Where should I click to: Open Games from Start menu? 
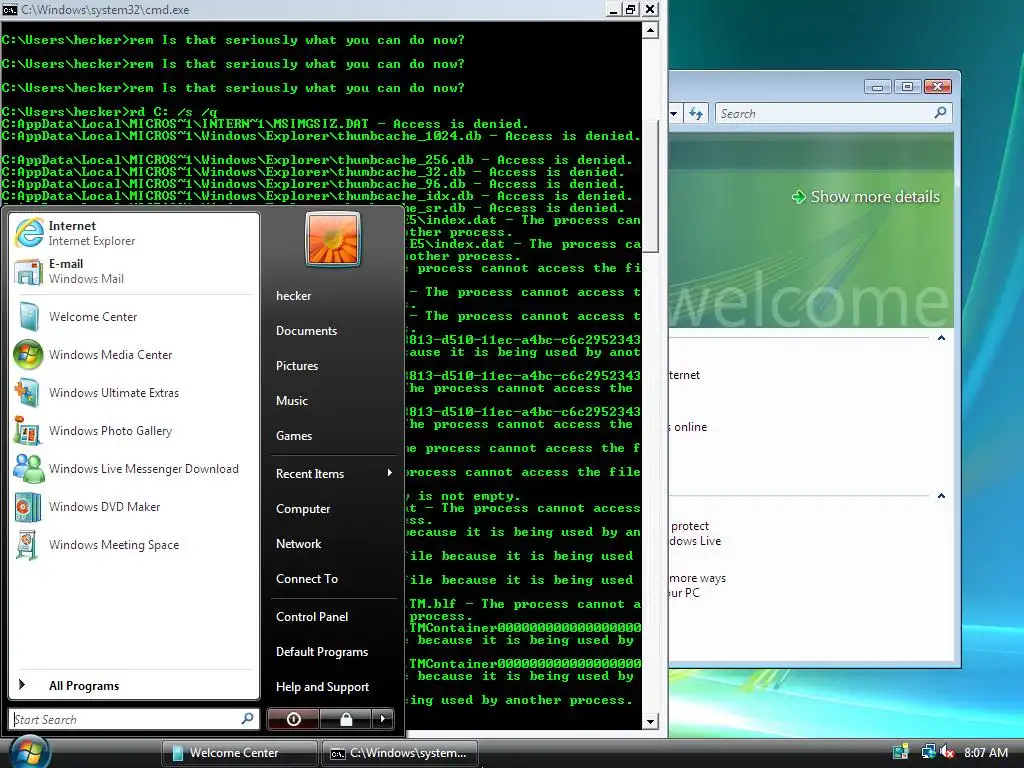pyautogui.click(x=294, y=436)
